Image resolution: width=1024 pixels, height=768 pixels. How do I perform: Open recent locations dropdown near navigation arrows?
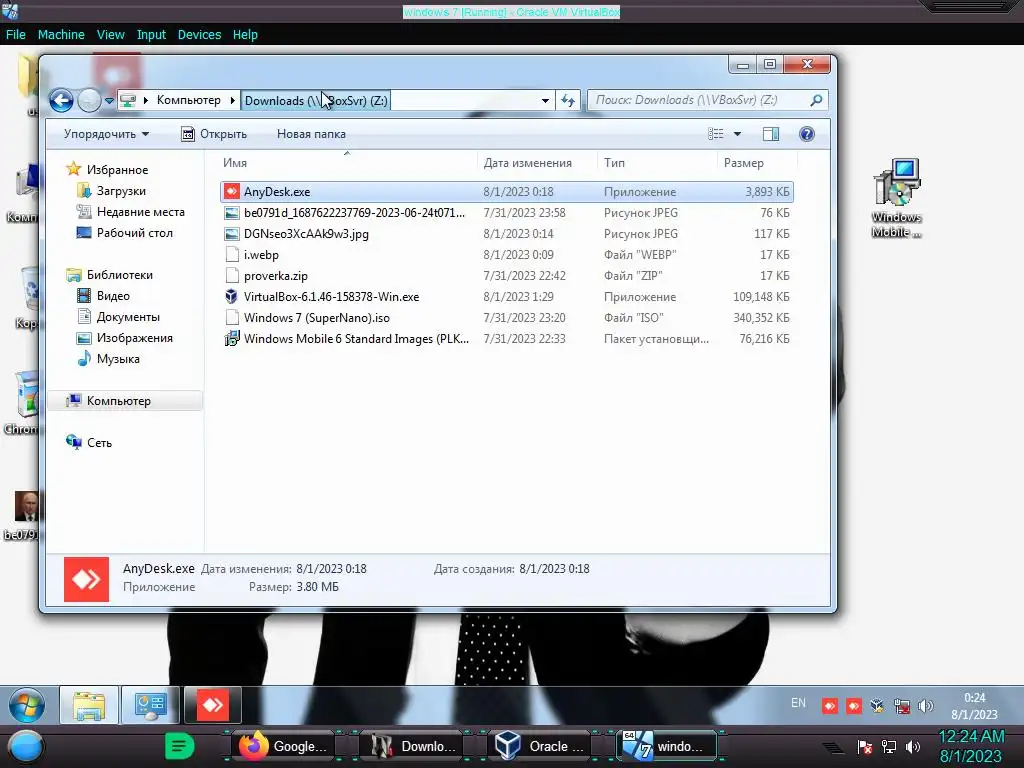109,101
